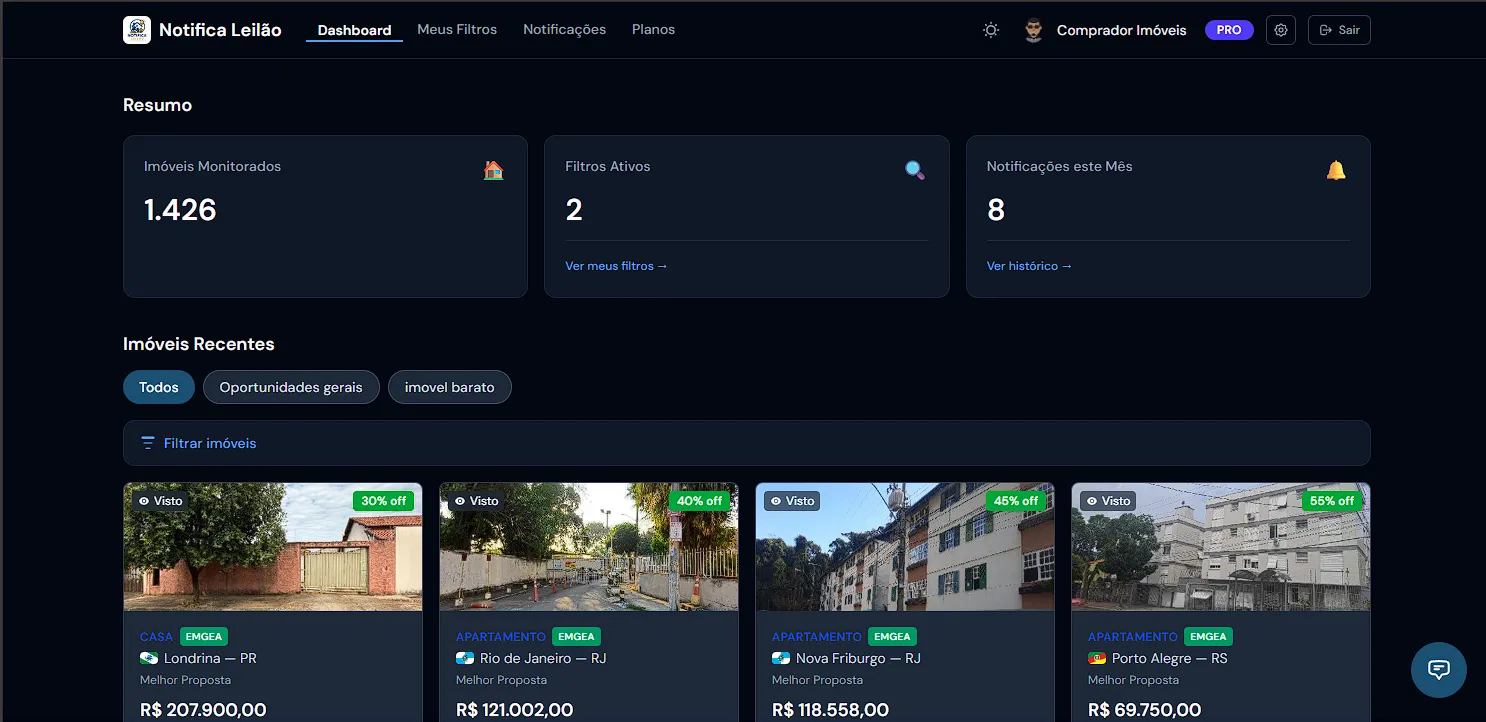Select the Todos filter chip
Image resolution: width=1486 pixels, height=722 pixels.
[159, 387]
